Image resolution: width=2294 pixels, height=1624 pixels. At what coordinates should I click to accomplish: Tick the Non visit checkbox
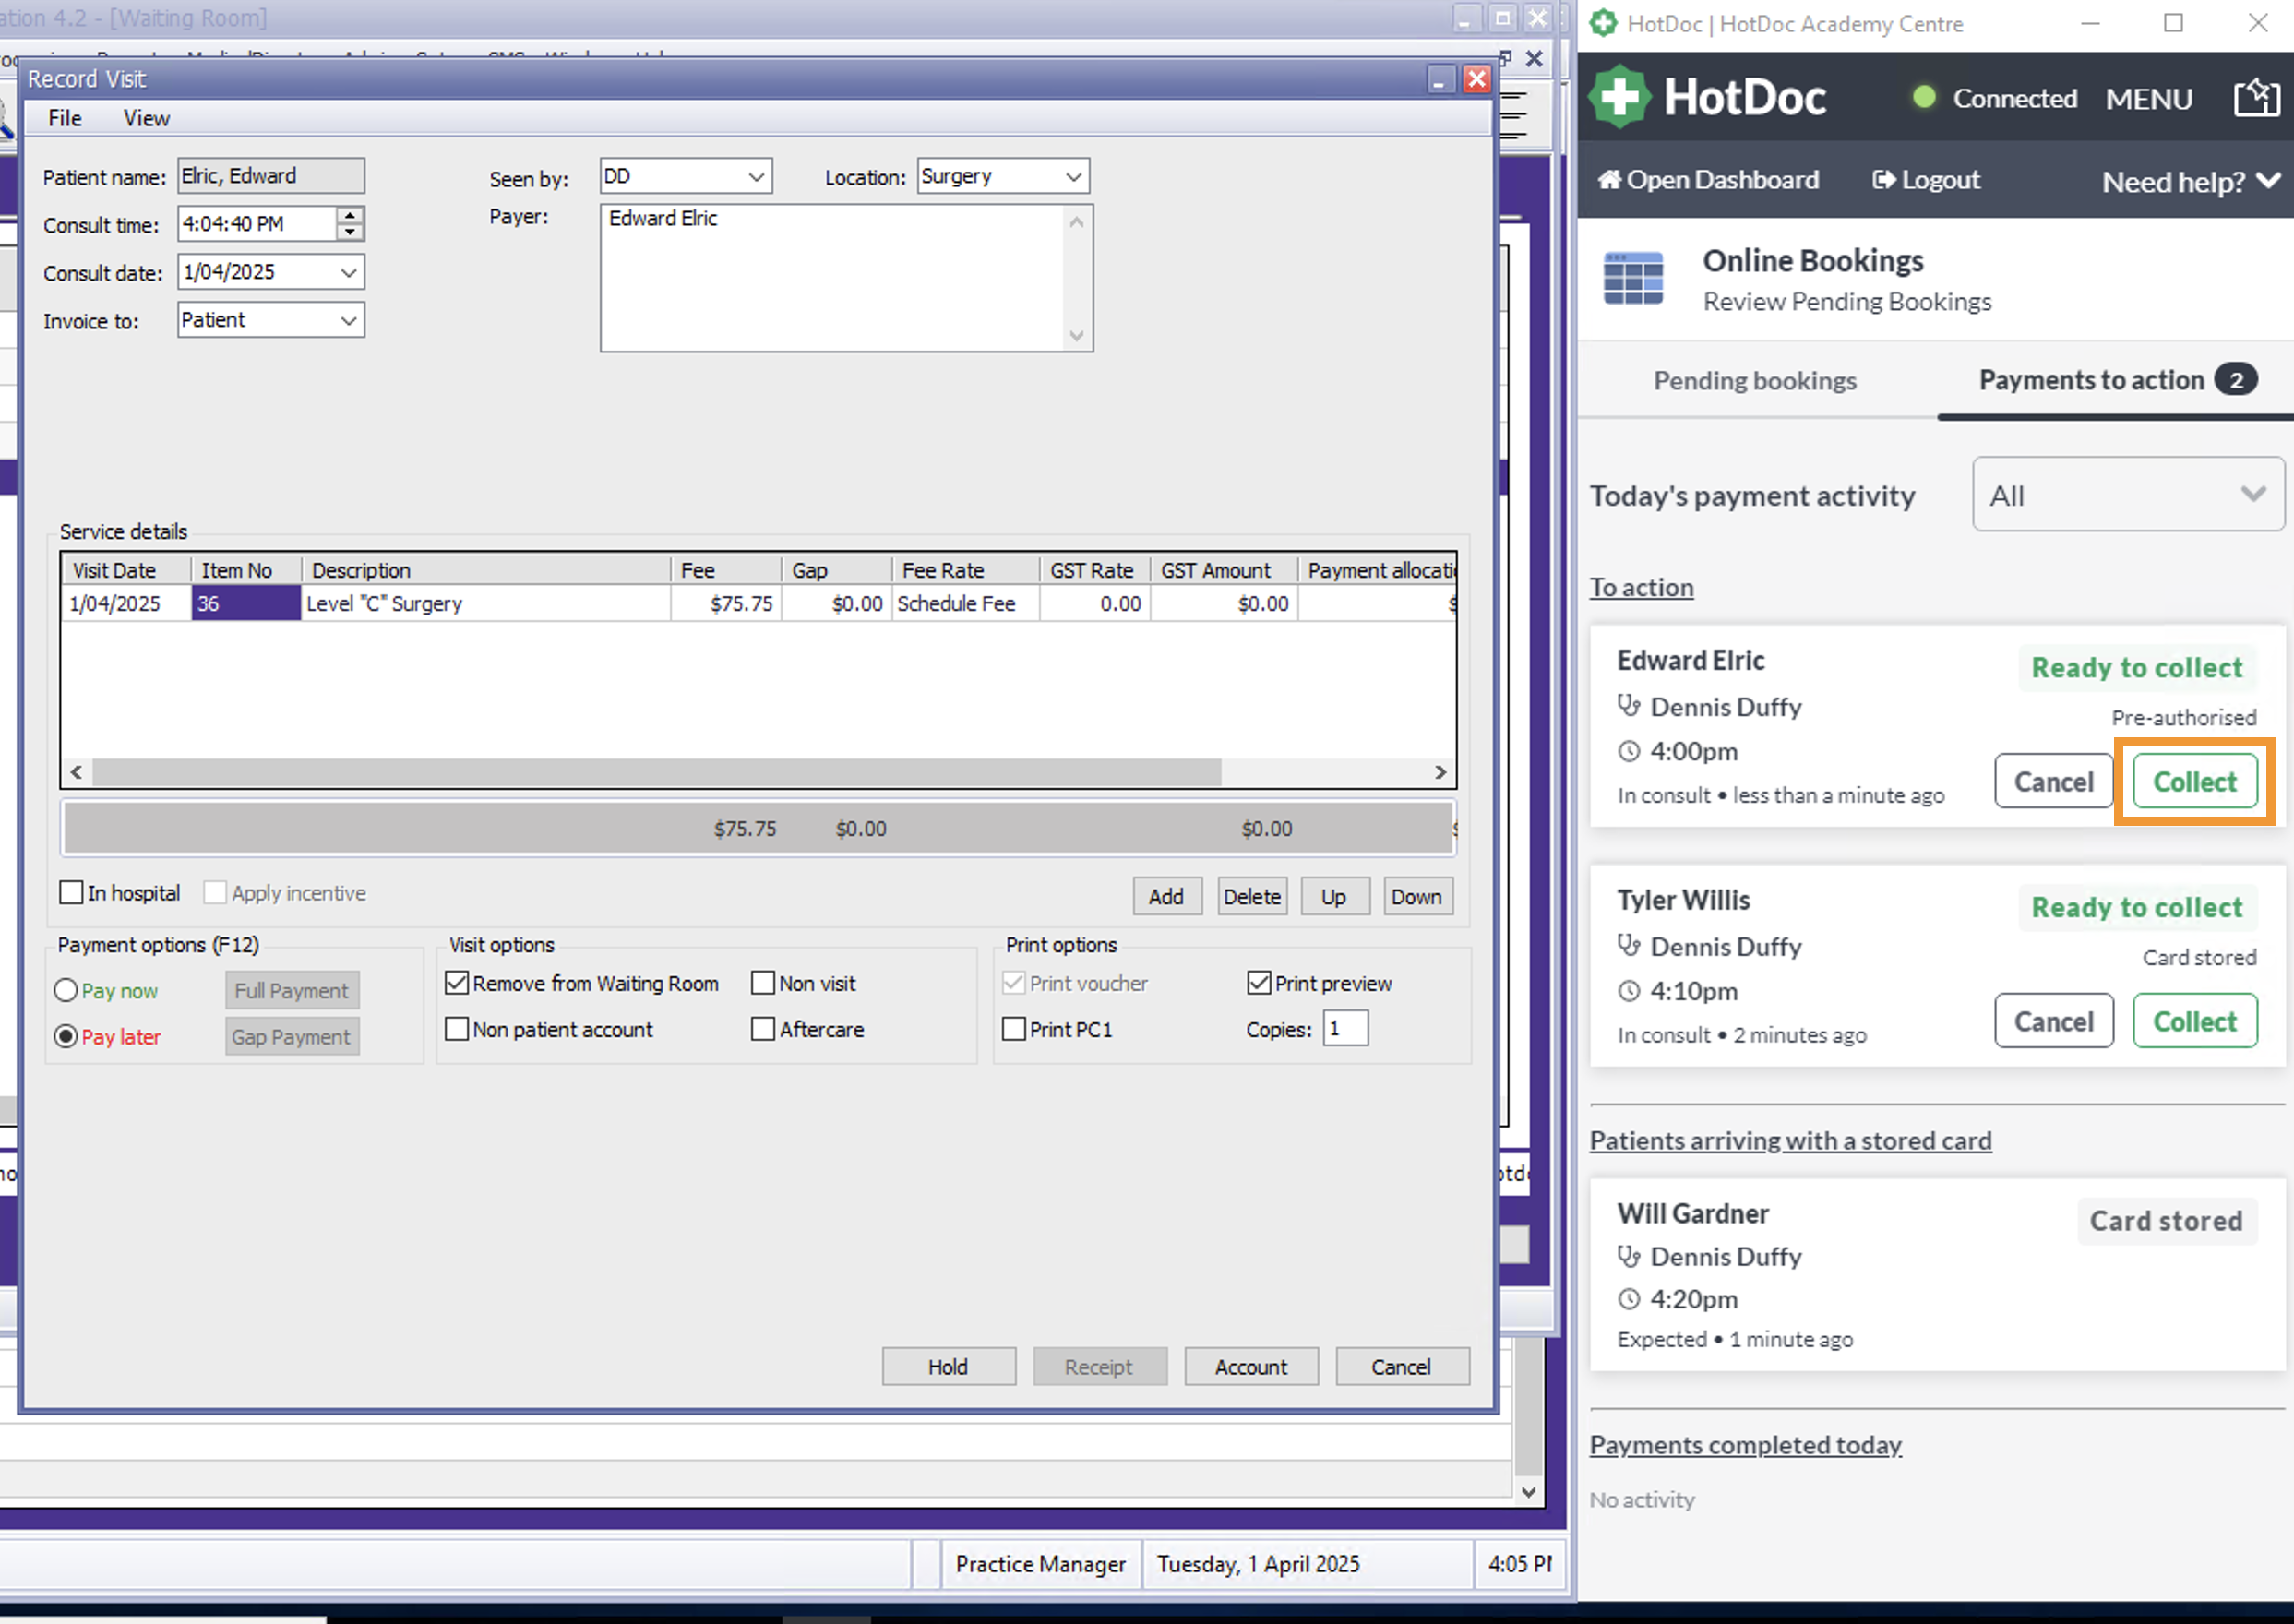click(x=763, y=983)
